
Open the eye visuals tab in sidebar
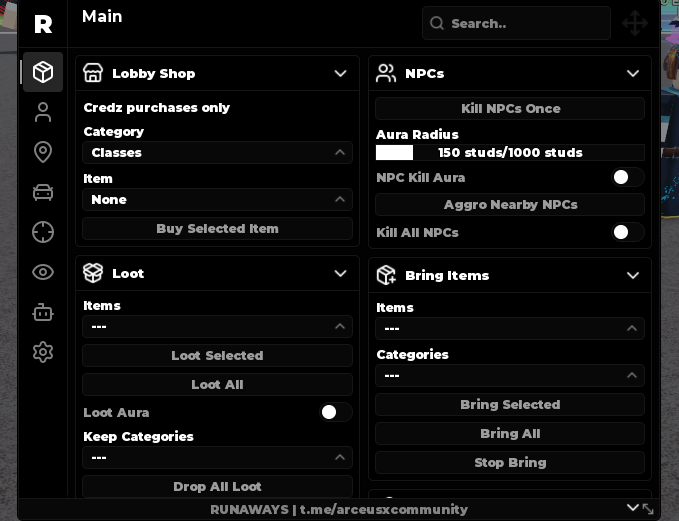click(43, 272)
